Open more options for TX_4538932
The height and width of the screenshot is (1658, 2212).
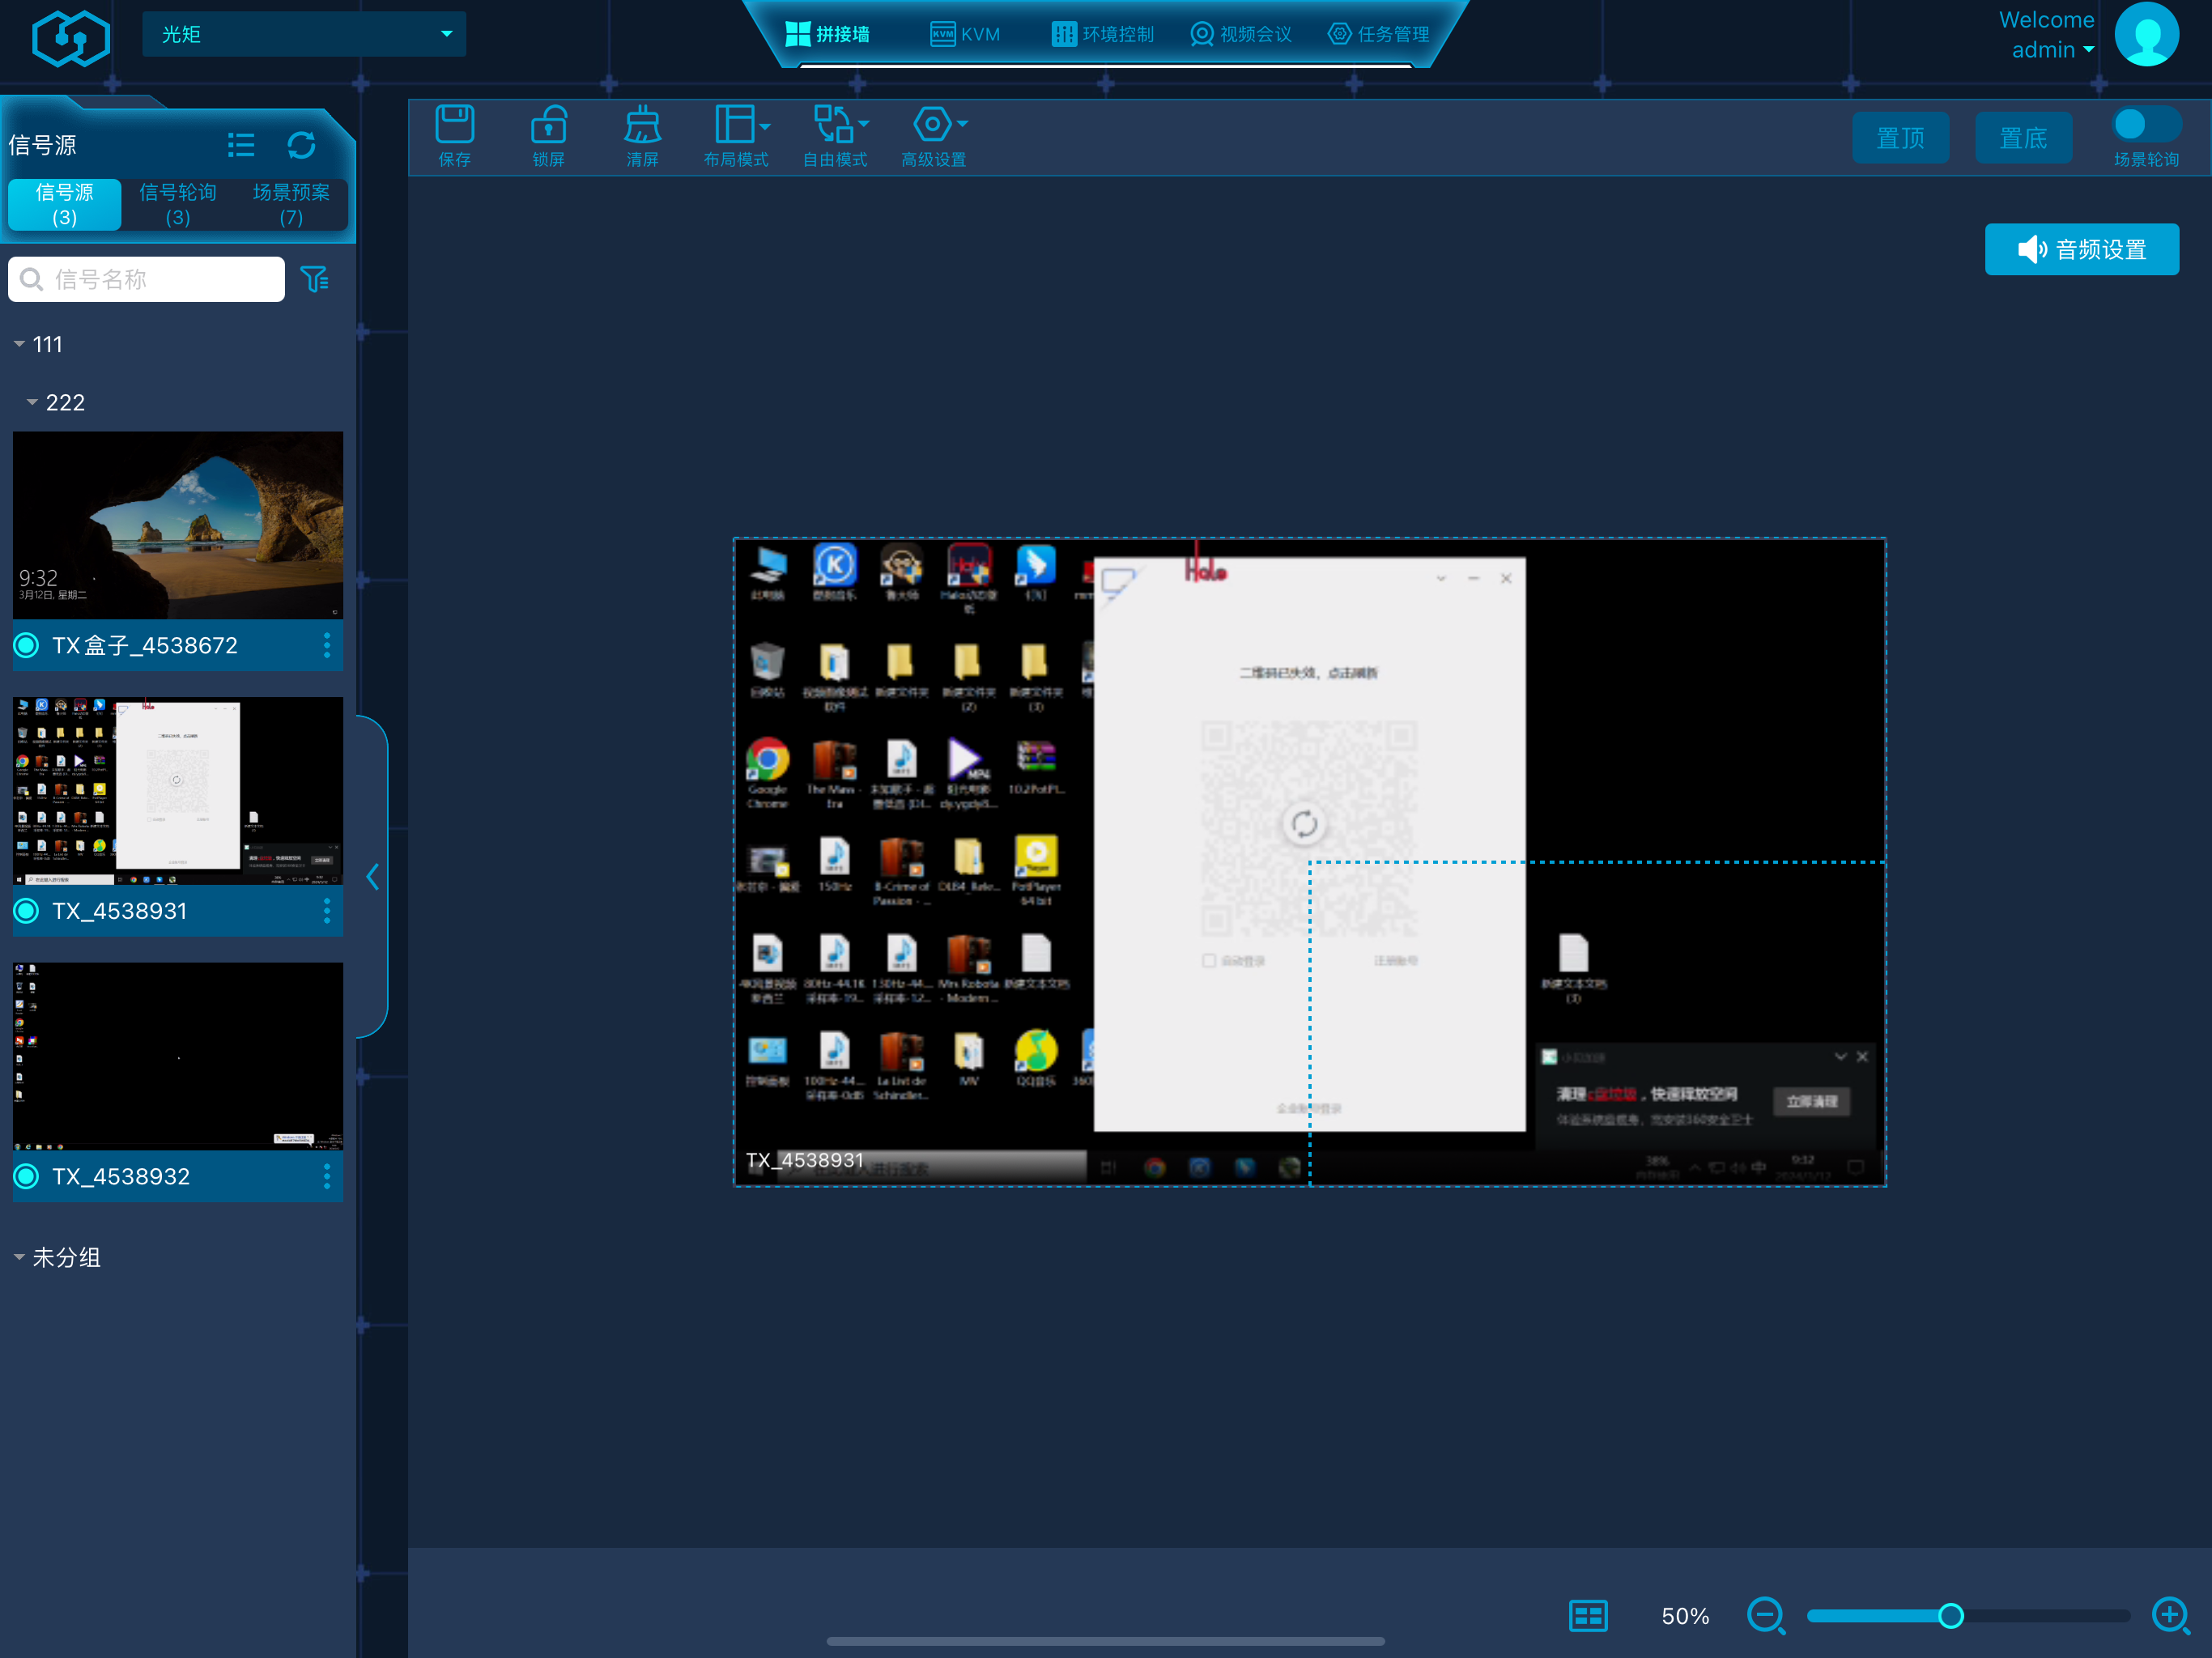327,1176
